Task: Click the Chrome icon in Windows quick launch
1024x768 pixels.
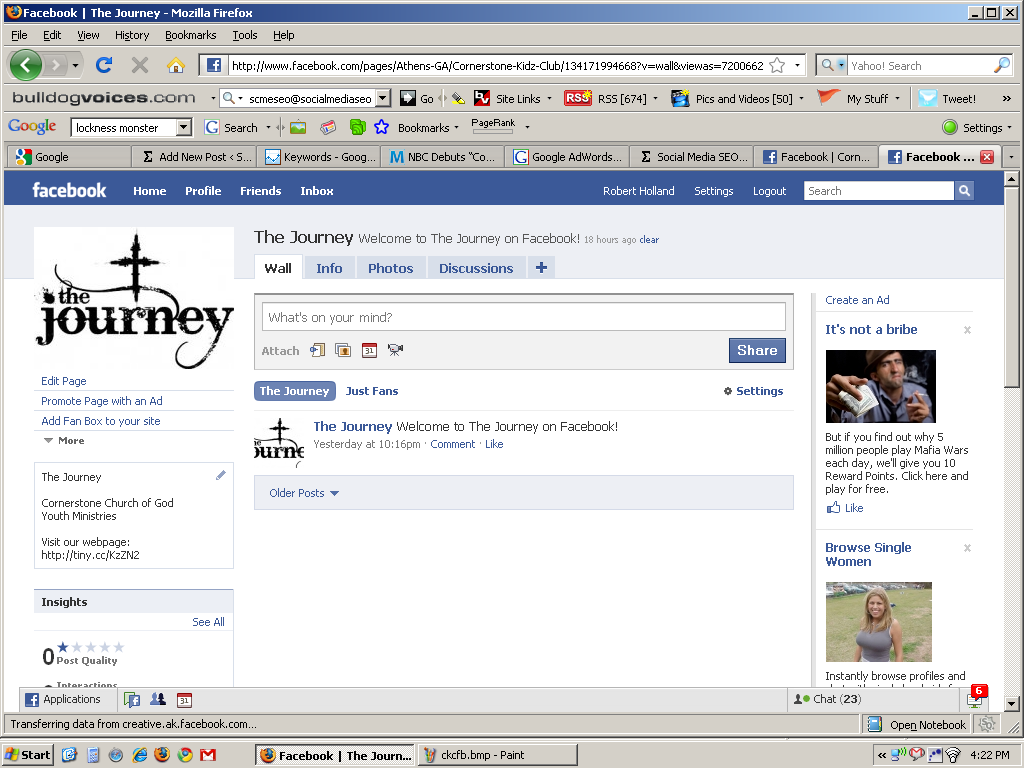Action: coord(185,755)
